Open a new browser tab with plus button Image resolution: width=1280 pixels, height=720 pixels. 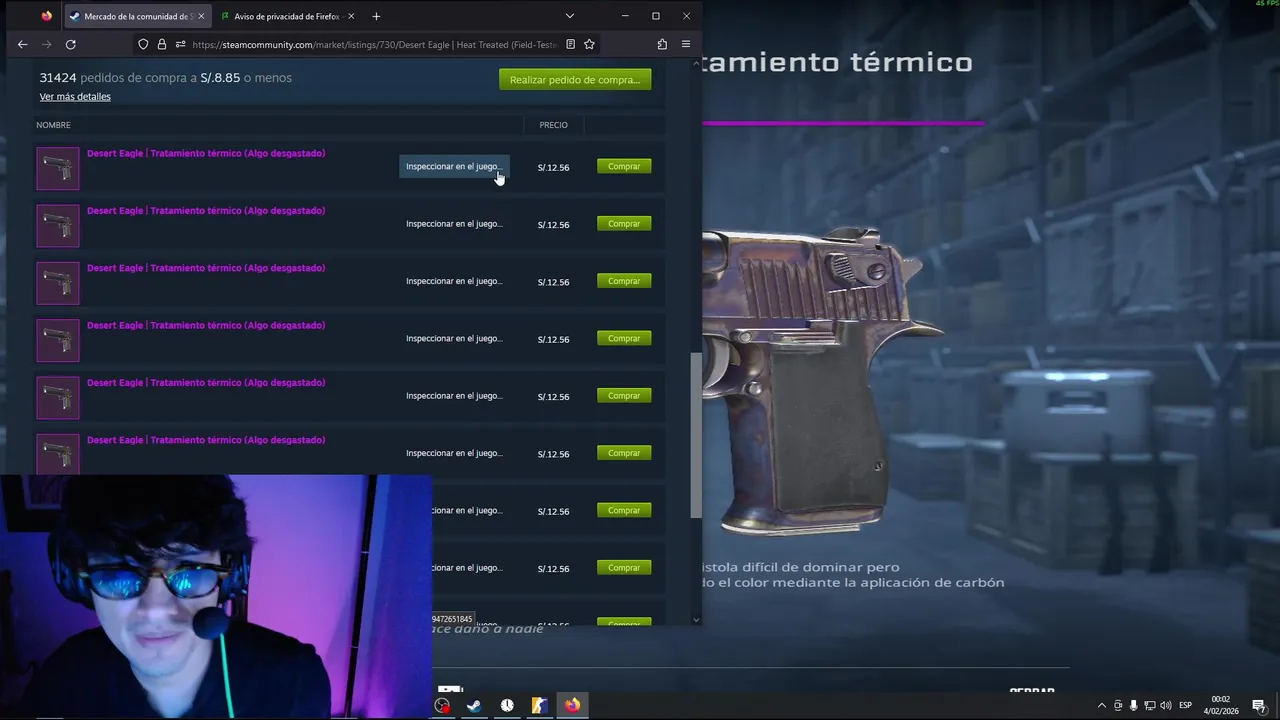click(376, 16)
